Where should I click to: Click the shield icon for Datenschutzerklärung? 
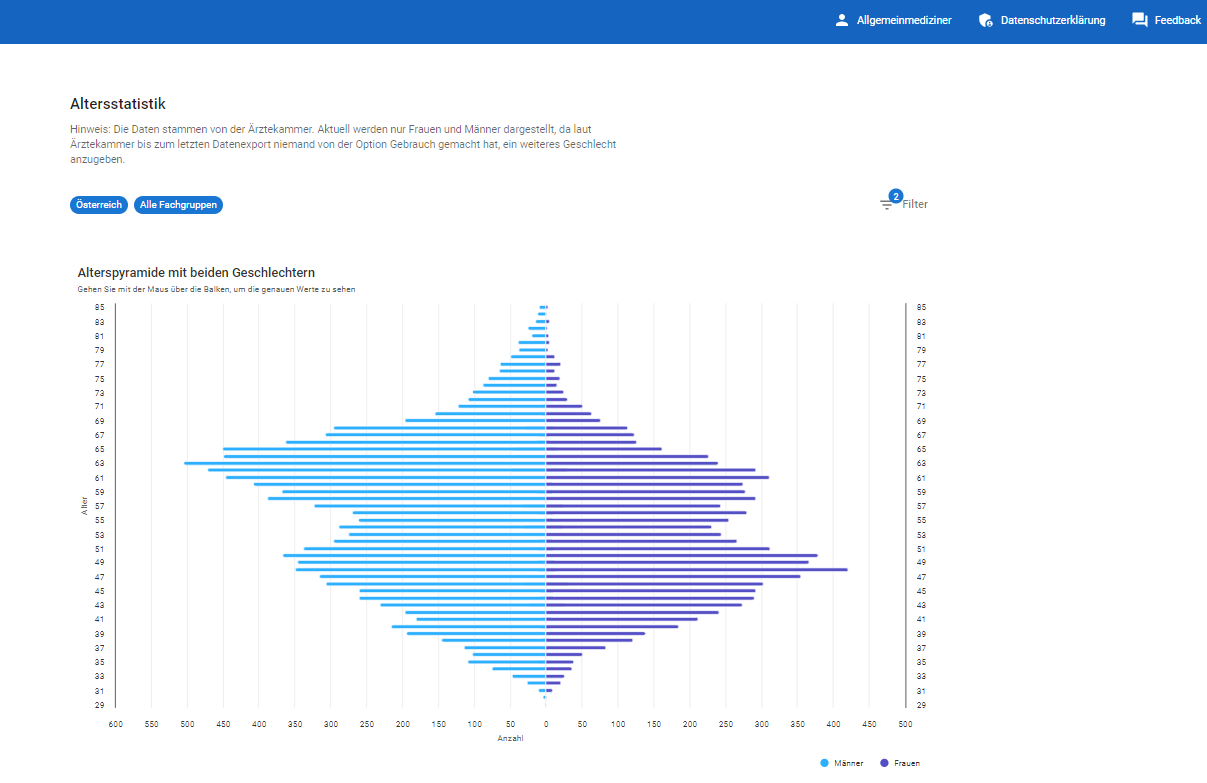point(985,20)
